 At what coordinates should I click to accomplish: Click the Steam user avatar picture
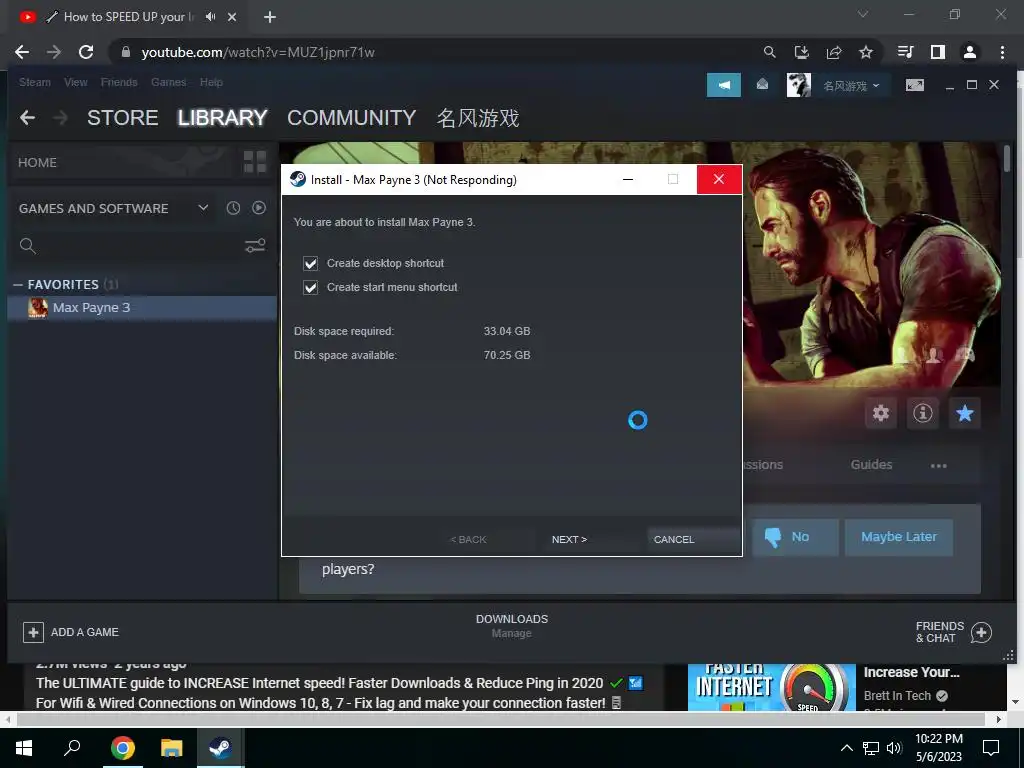point(798,85)
